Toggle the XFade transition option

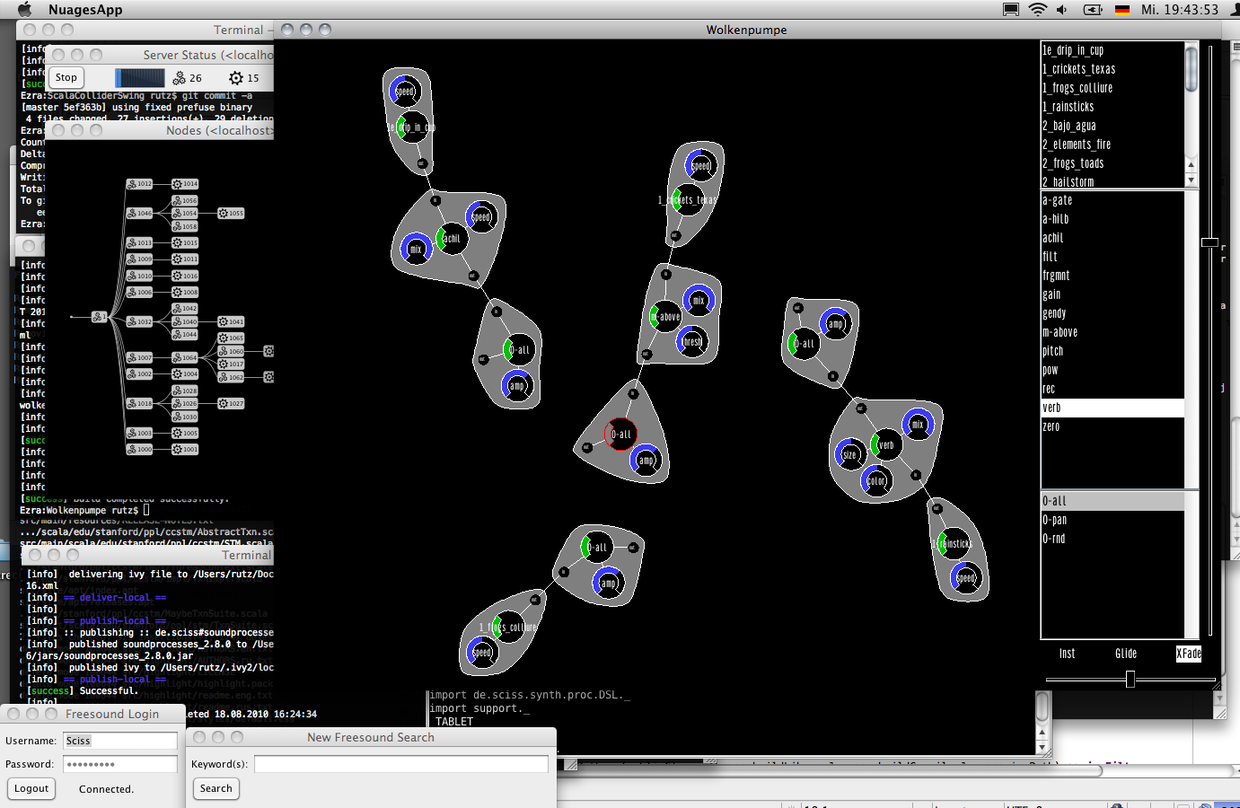point(1188,653)
